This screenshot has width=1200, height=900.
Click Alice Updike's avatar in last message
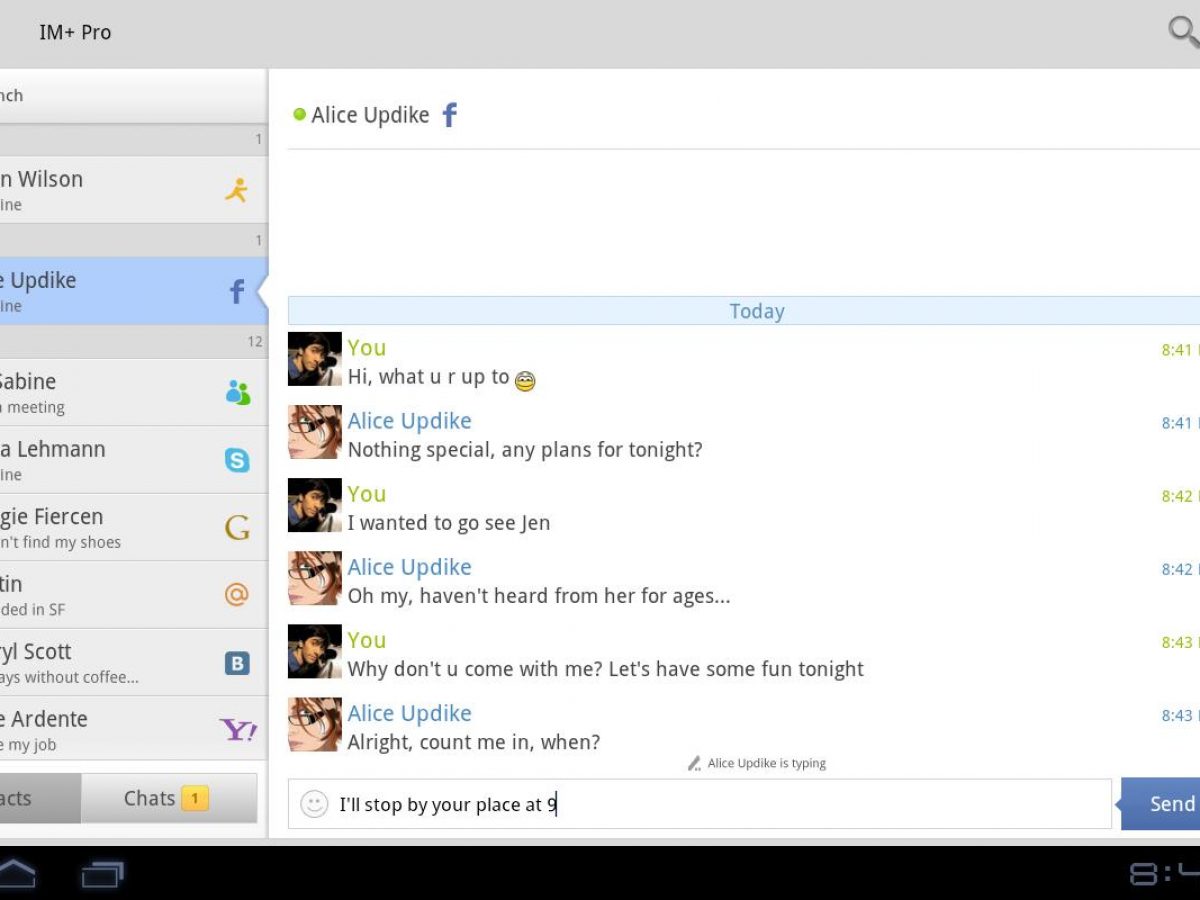315,725
